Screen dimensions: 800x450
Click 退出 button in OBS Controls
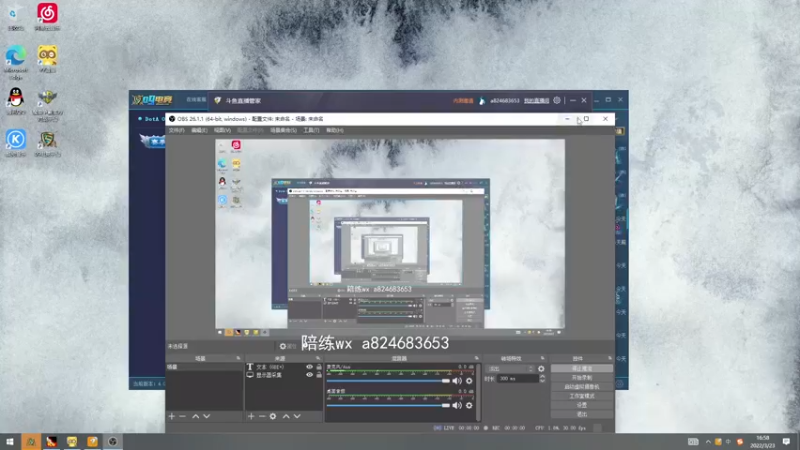pos(582,414)
